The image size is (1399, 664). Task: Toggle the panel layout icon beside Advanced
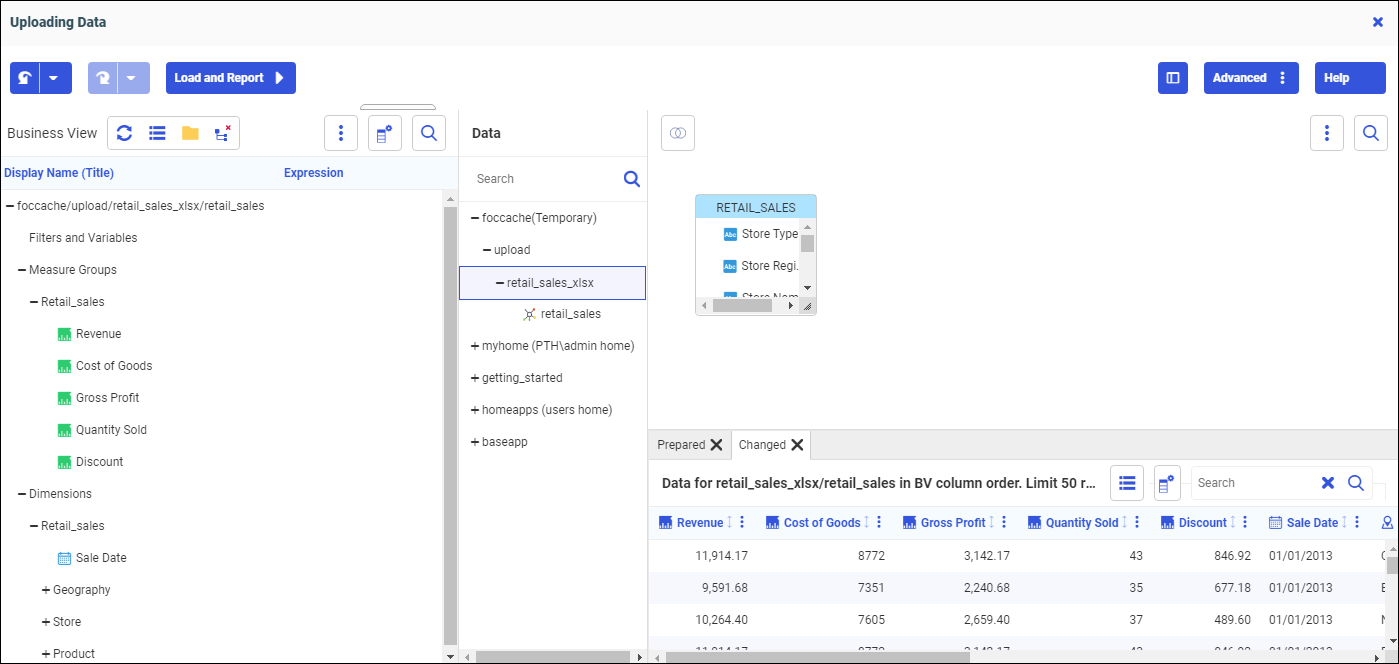coord(1173,78)
